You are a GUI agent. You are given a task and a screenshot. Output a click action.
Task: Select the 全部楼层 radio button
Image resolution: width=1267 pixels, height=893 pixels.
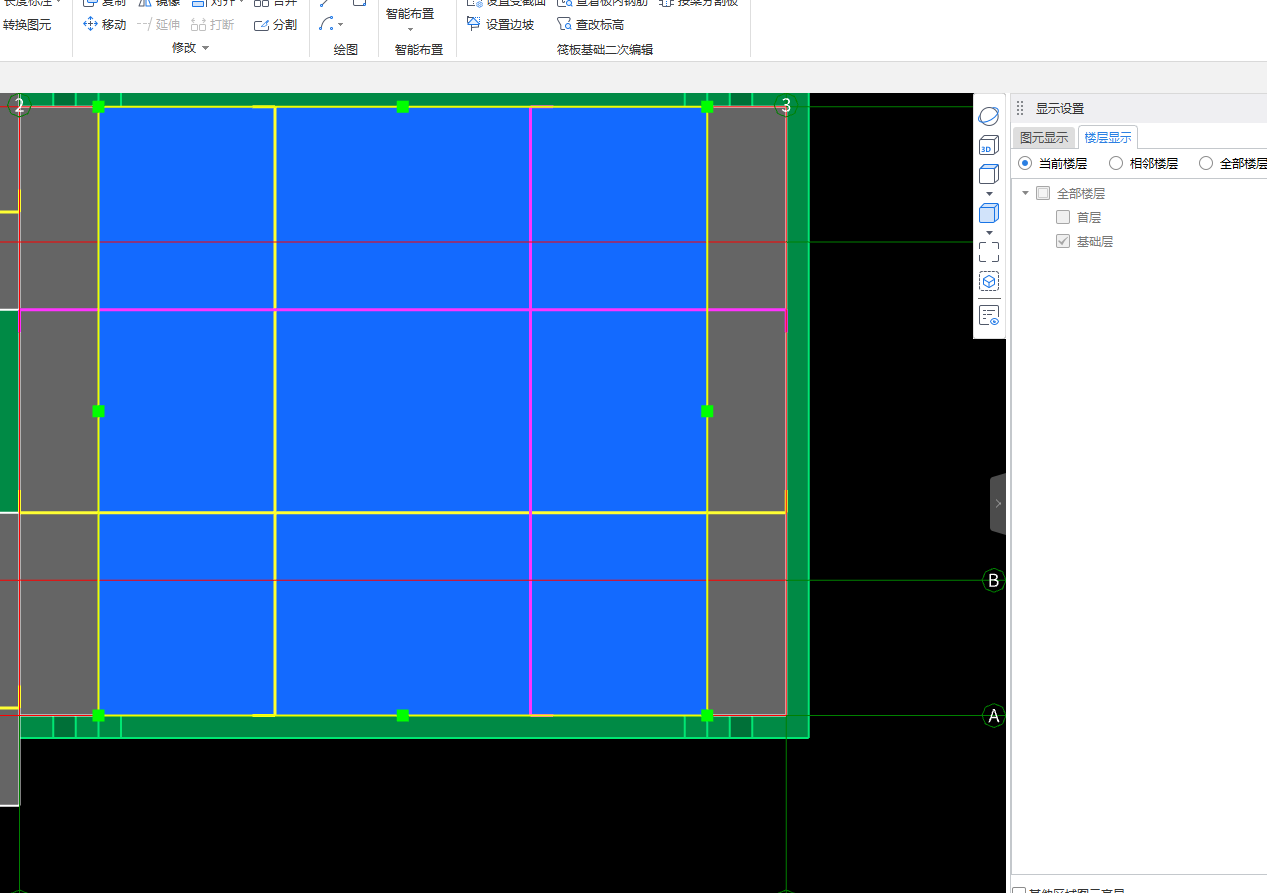click(x=1206, y=163)
